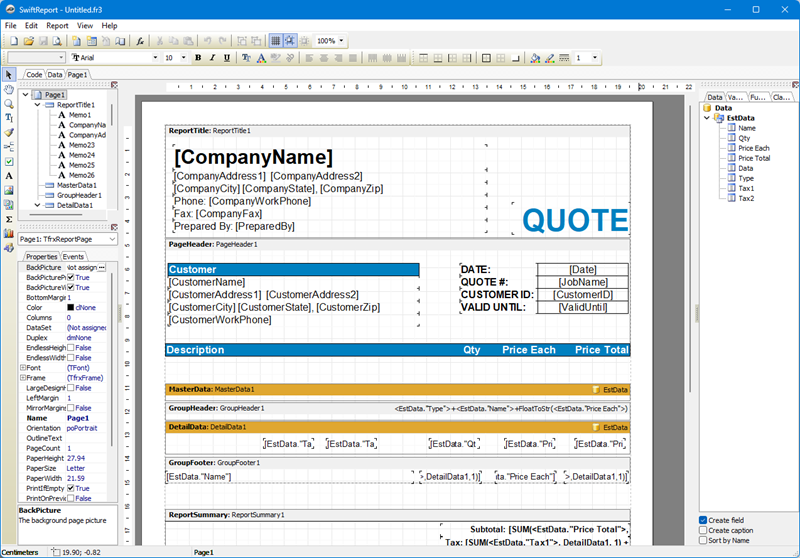The width and height of the screenshot is (800, 558).
Task: Toggle PrintOnPreviousPage checkbox
Action: [71, 498]
